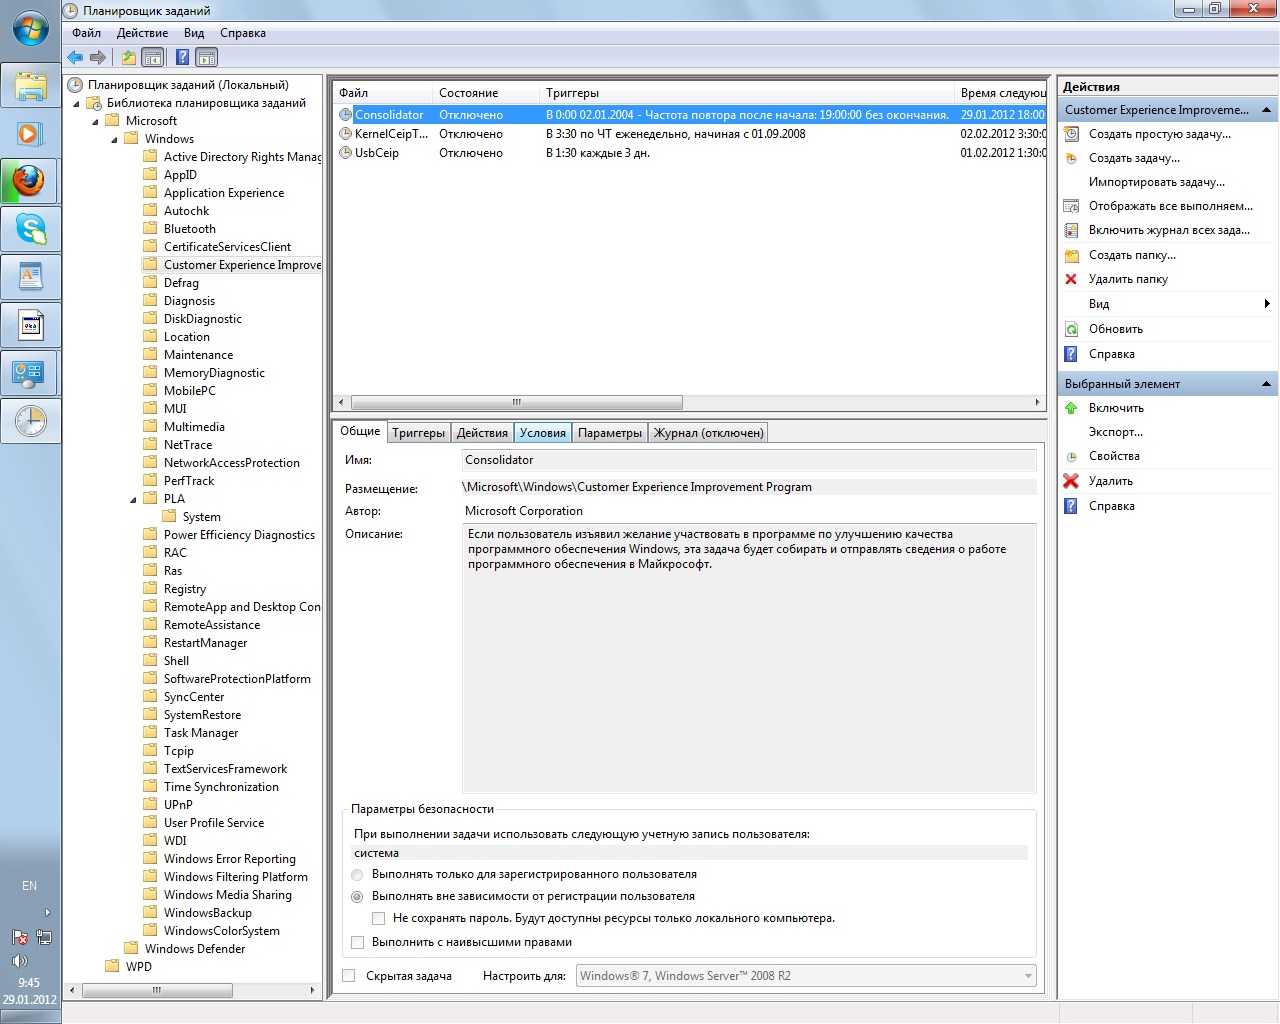The image size is (1280, 1024).
Task: Click Импортировать задачу action
Action: click(1157, 182)
